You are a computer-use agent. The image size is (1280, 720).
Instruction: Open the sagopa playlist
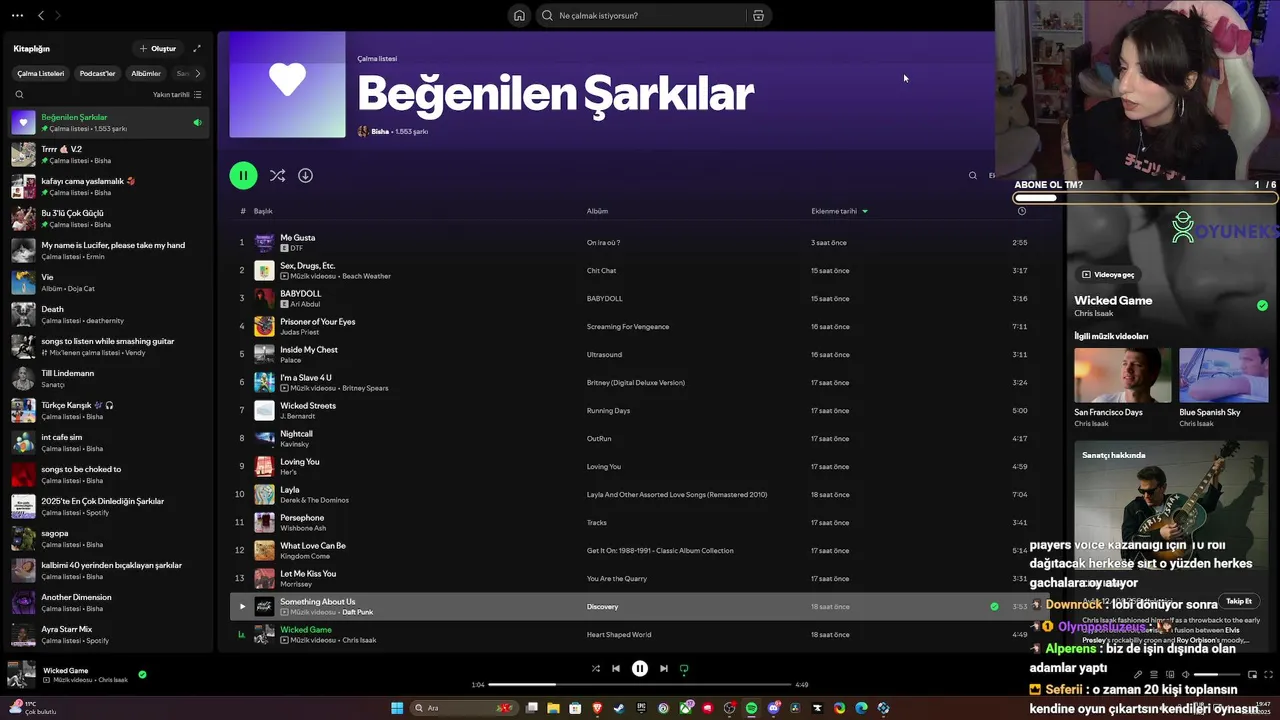(106, 538)
